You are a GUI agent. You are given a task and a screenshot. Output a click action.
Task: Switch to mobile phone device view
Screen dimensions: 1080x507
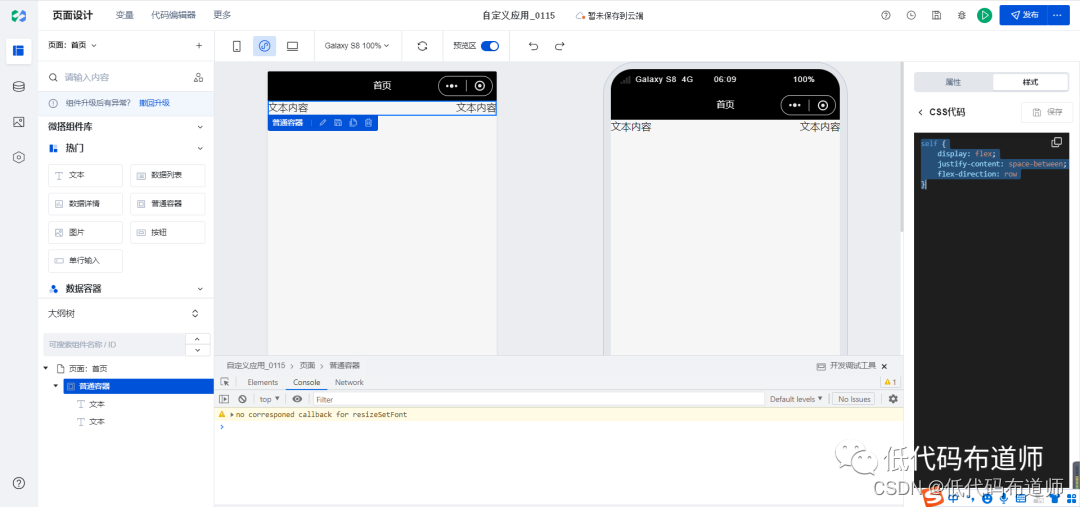tap(237, 46)
